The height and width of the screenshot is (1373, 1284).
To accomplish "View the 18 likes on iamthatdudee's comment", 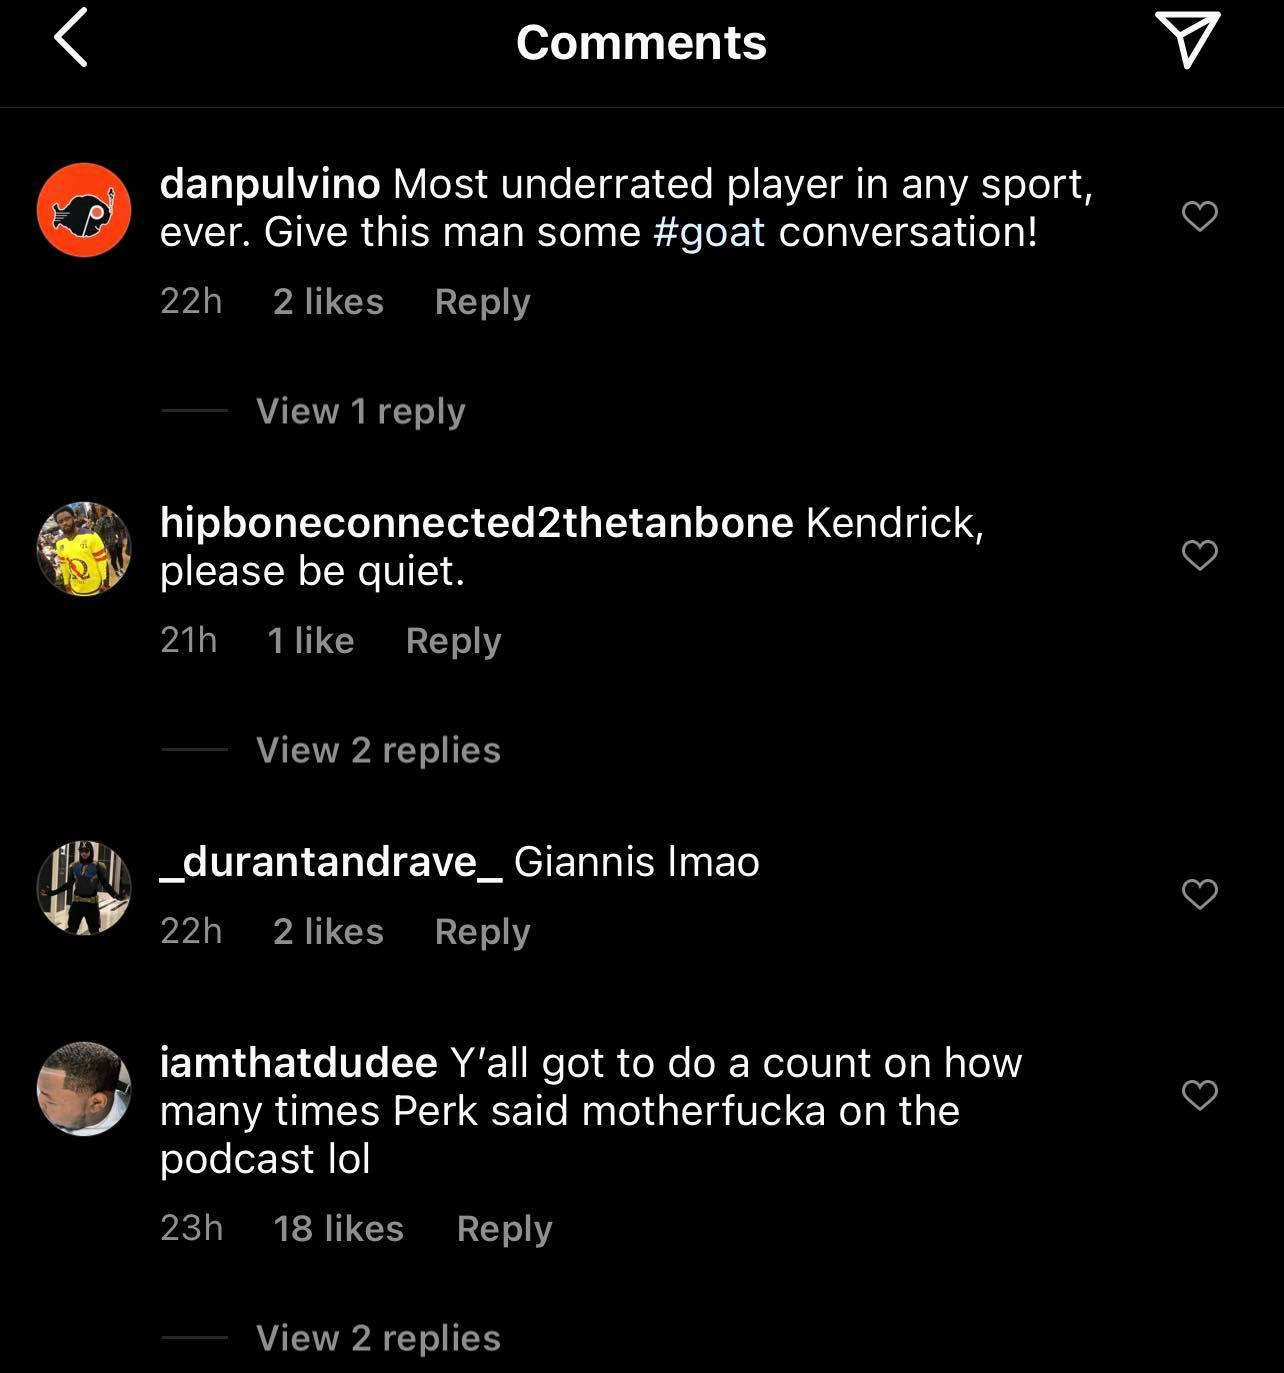I will (x=338, y=1228).
